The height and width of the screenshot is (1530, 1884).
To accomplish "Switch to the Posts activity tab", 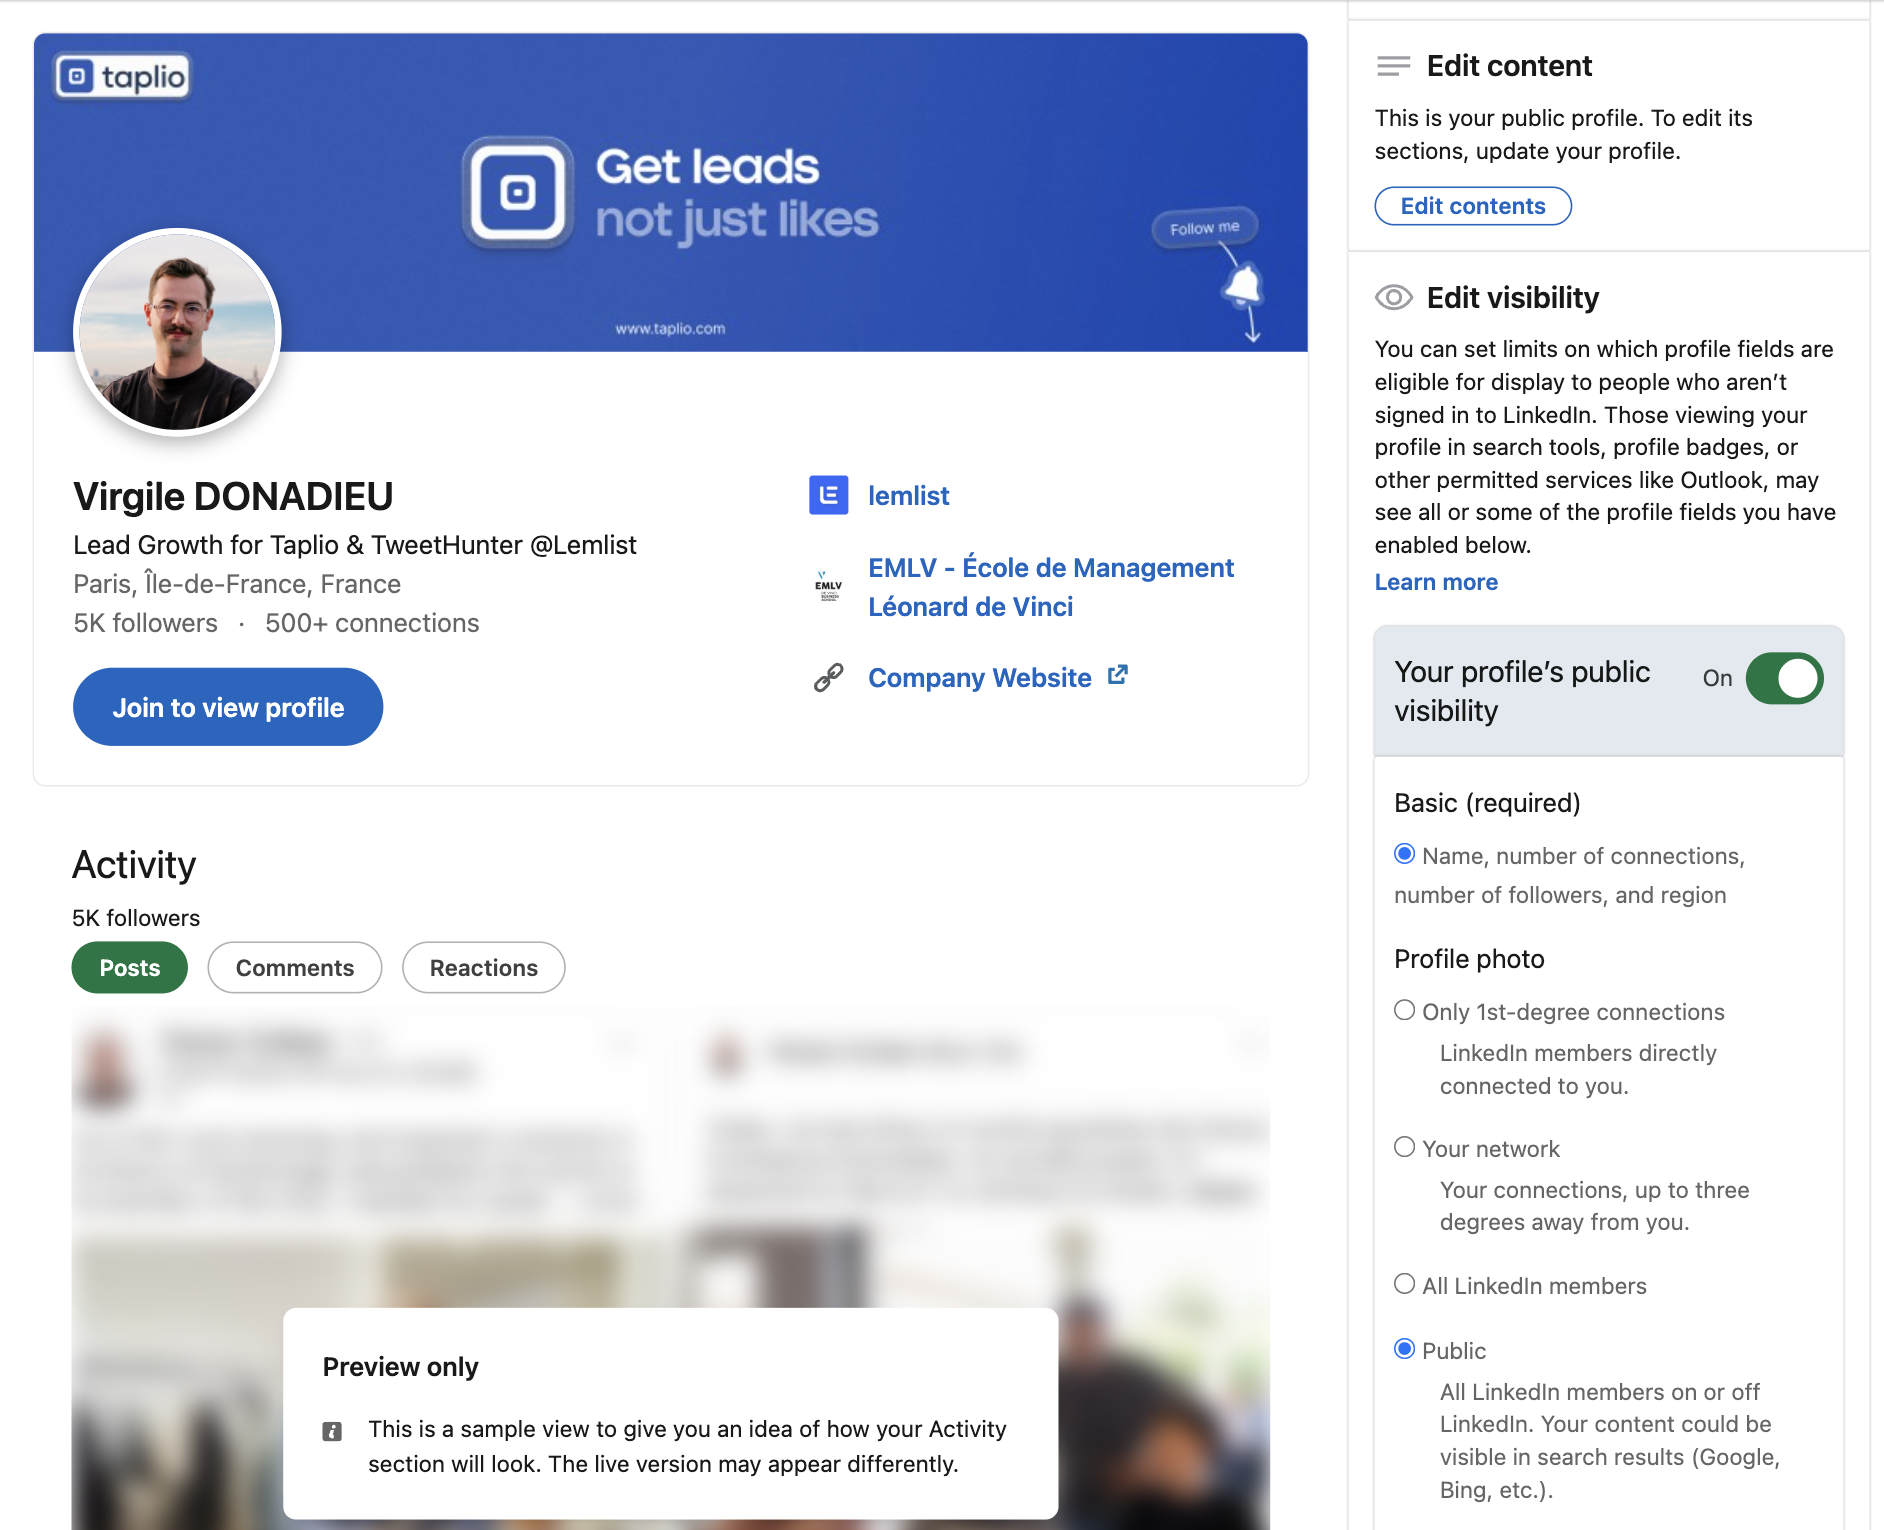I will [130, 968].
